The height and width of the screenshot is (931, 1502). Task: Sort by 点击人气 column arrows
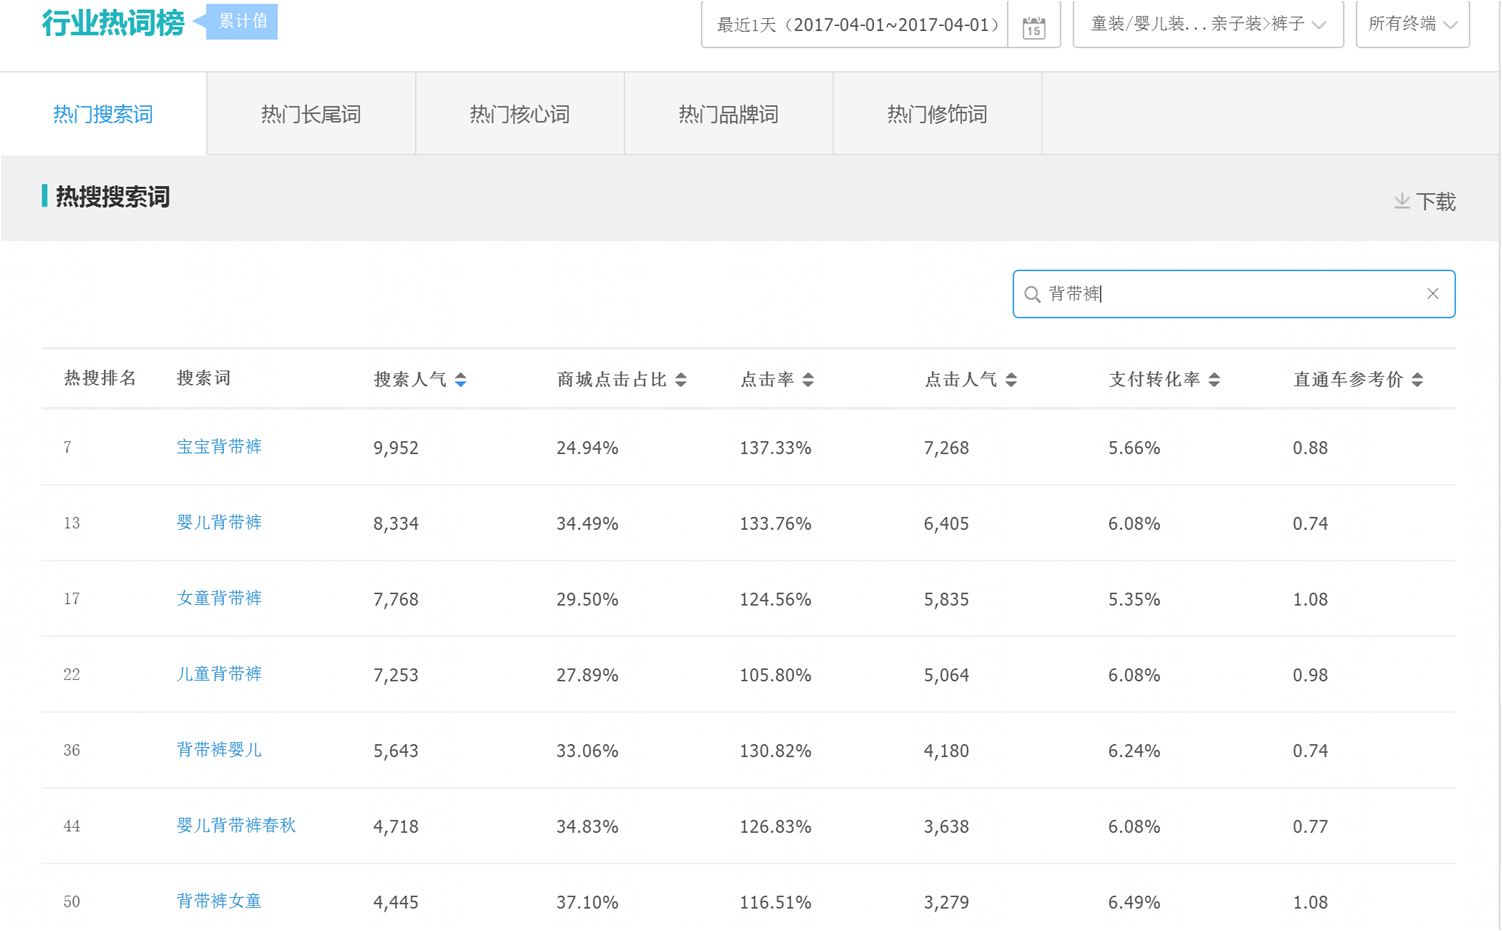(1011, 380)
